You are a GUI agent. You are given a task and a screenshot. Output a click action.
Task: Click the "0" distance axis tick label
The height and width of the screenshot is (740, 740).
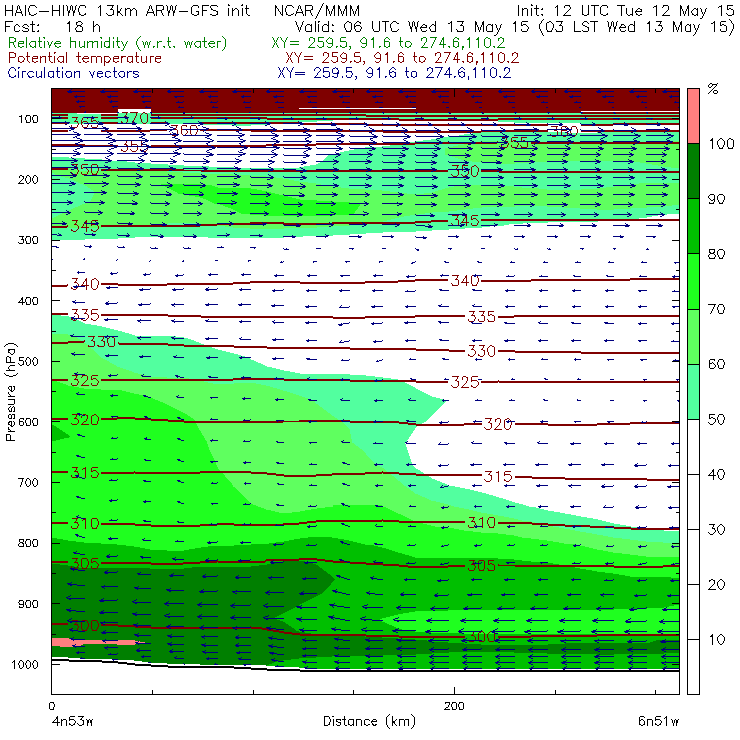[51, 706]
